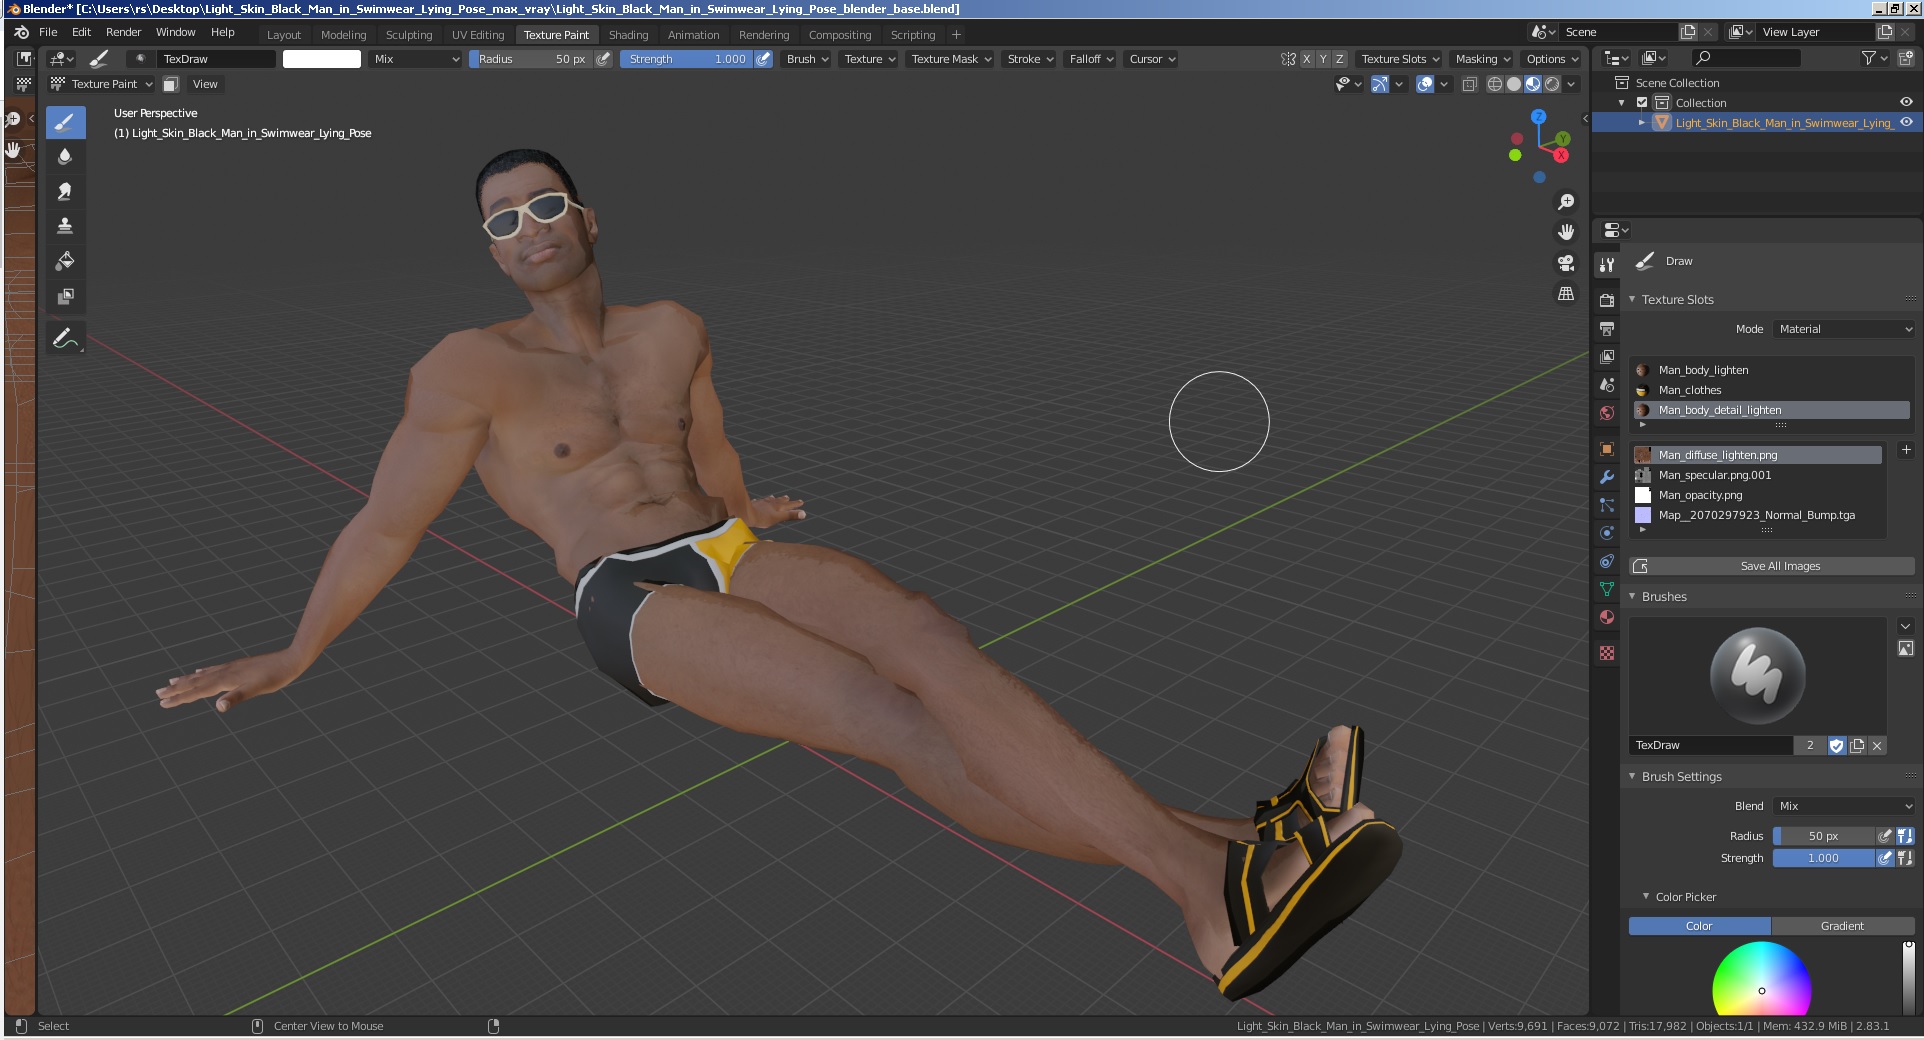This screenshot has height=1040, width=1924.
Task: Click the Strength slider in Brush Settings
Action: tap(1823, 858)
